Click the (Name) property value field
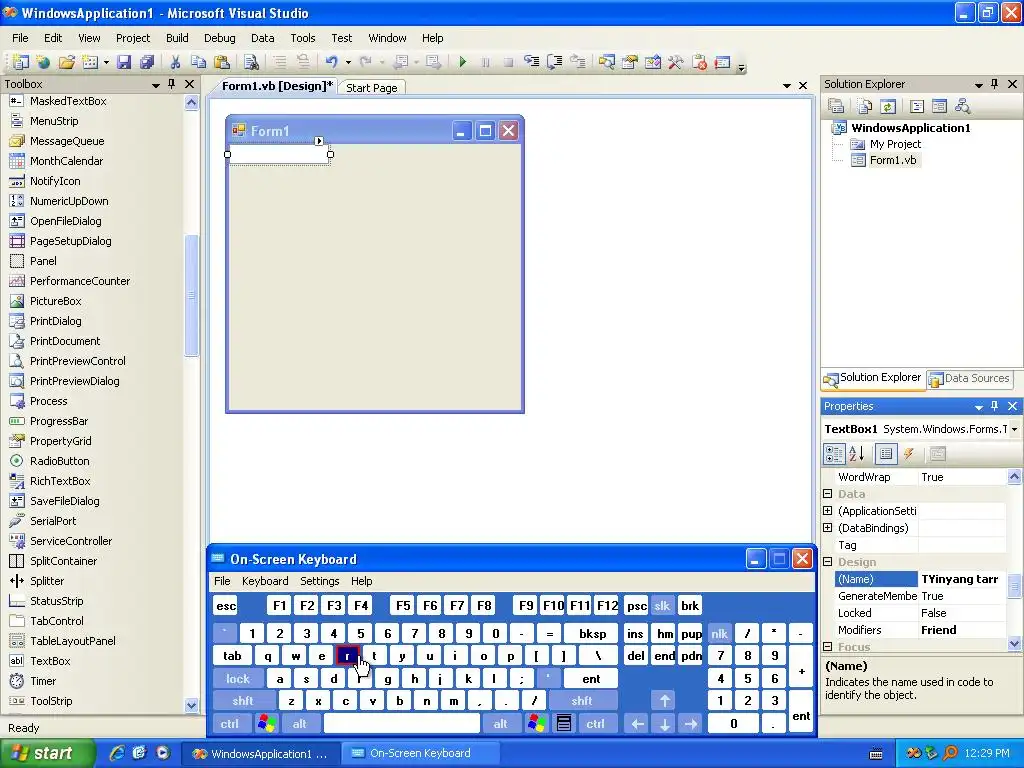Viewport: 1024px width, 768px height. point(962,579)
